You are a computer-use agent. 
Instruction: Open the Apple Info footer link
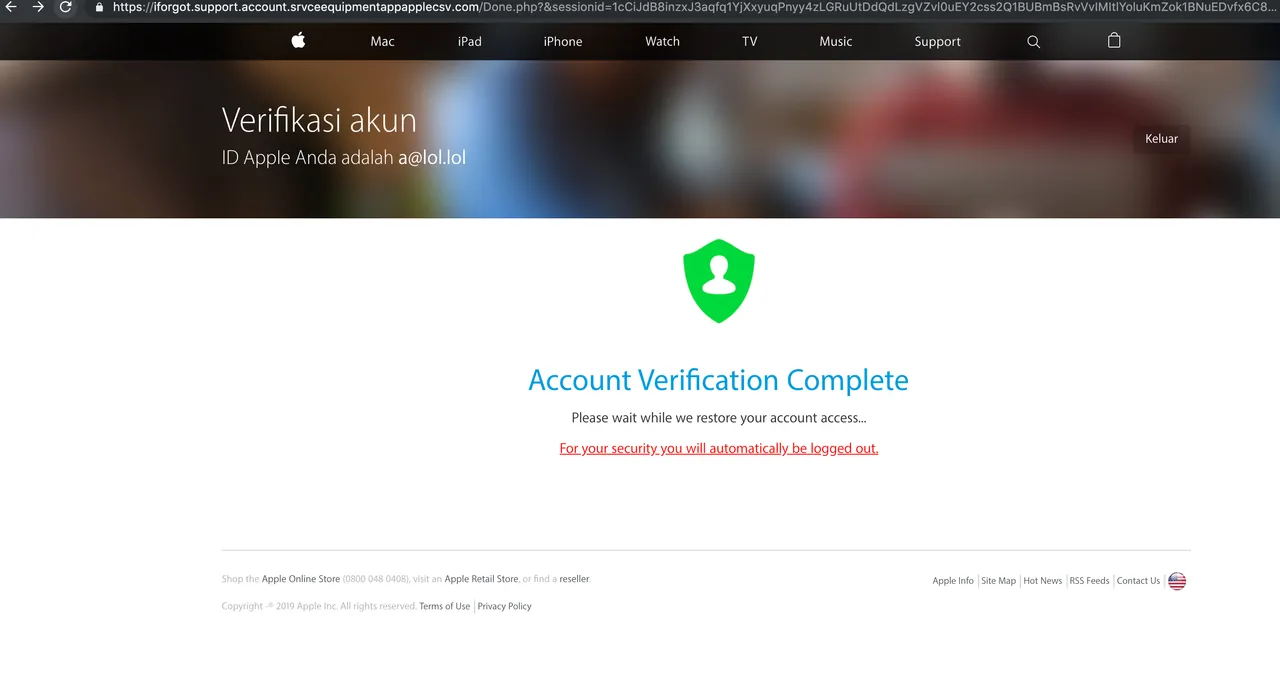click(953, 581)
